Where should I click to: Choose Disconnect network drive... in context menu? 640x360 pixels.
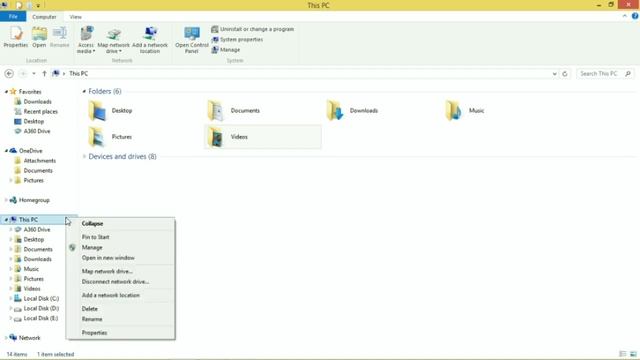[121, 282]
